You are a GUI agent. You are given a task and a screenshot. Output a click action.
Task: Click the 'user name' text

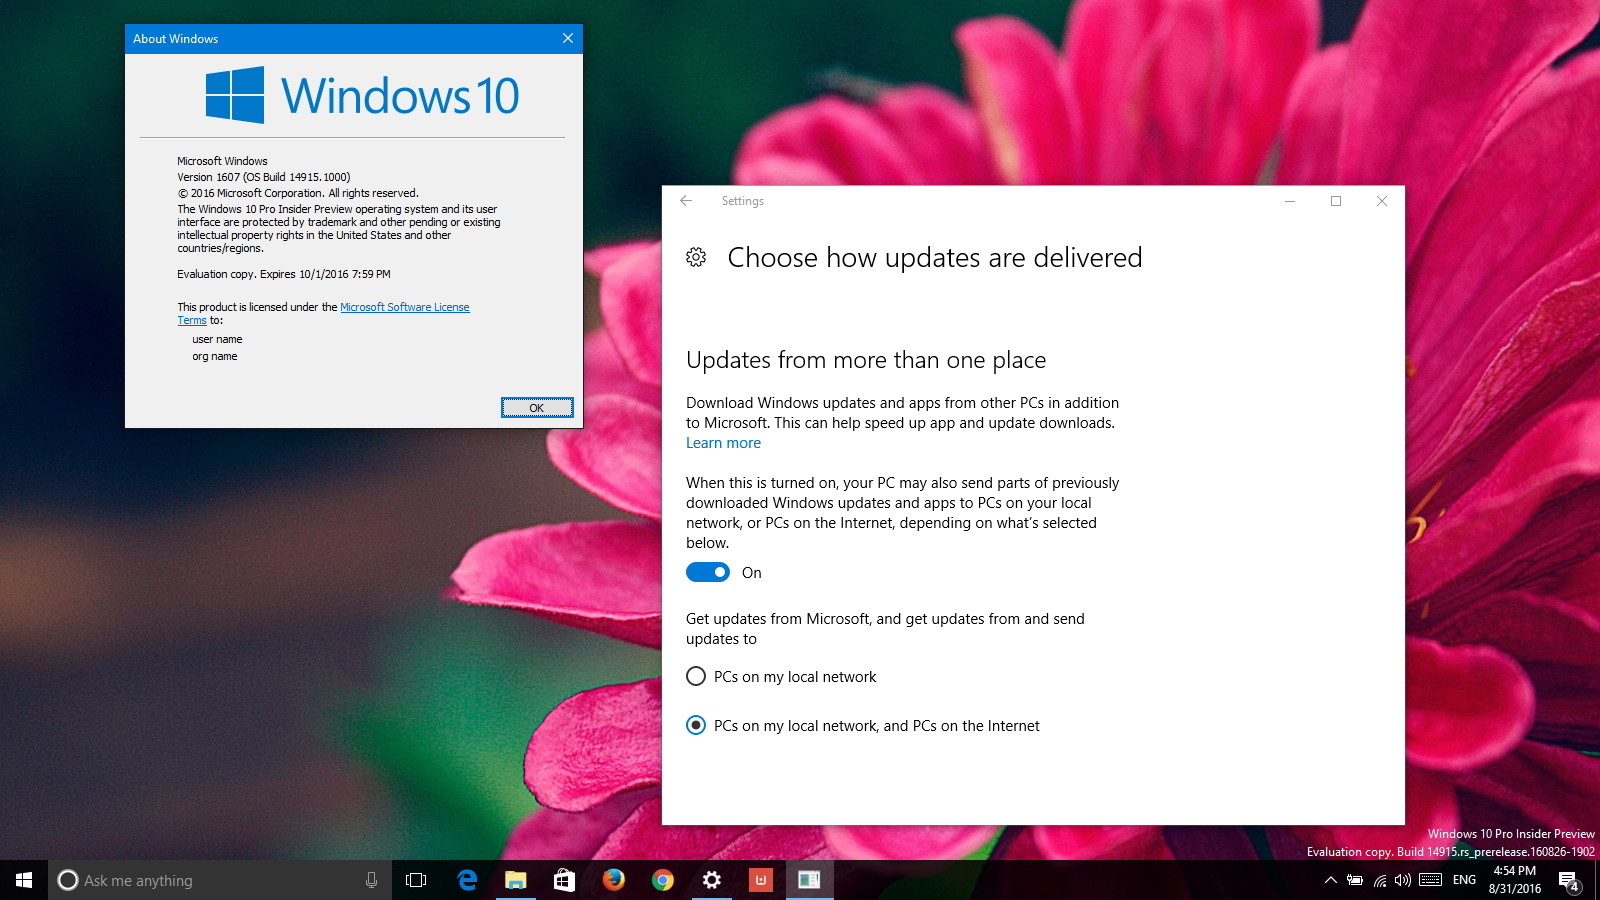[x=217, y=340]
